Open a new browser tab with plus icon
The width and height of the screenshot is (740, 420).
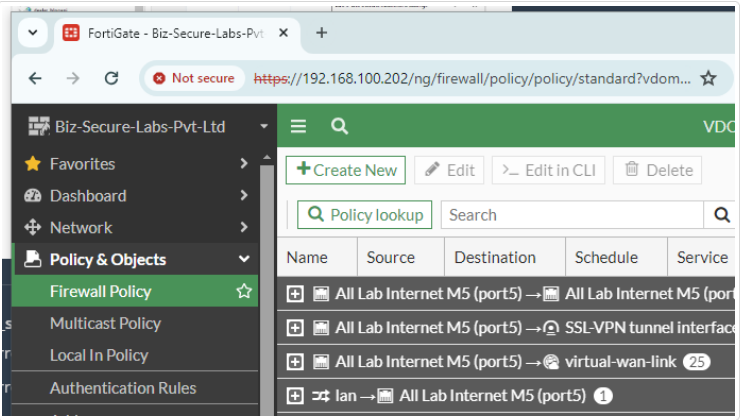click(x=321, y=33)
